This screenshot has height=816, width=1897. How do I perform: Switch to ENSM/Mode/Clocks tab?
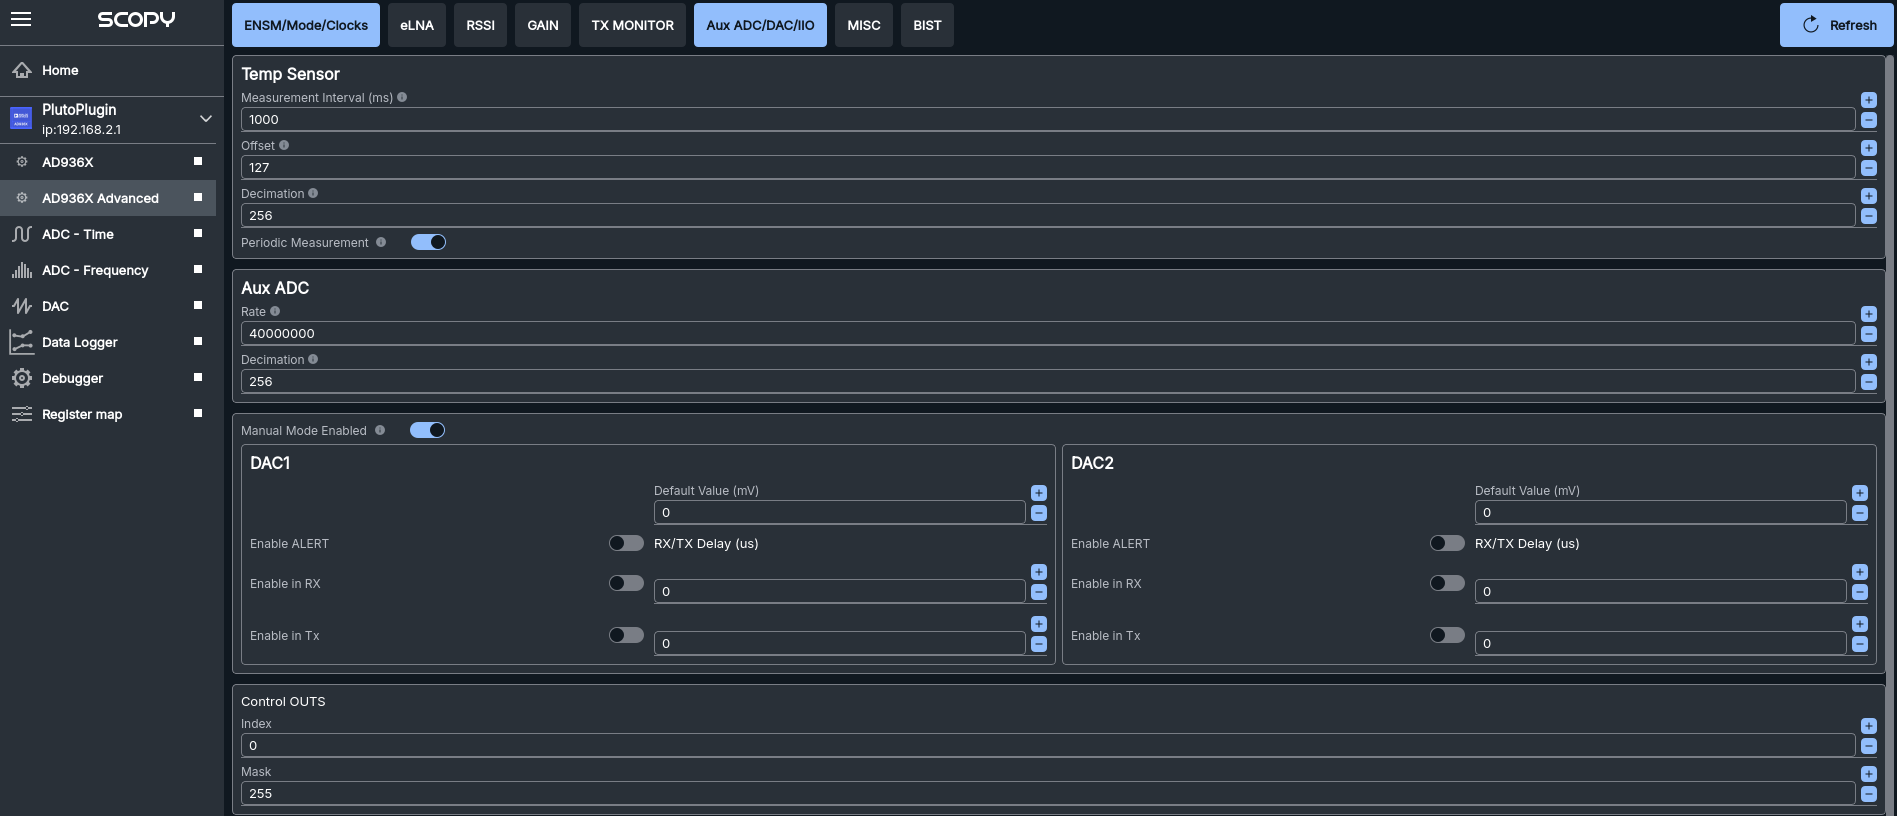click(x=306, y=25)
